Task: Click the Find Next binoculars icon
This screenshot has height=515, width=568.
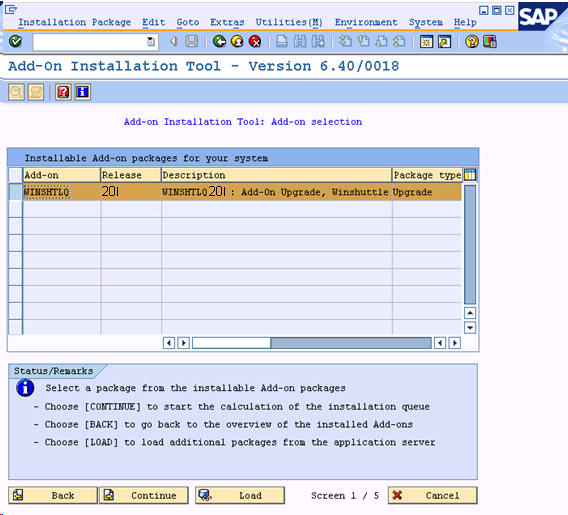Action: point(318,42)
